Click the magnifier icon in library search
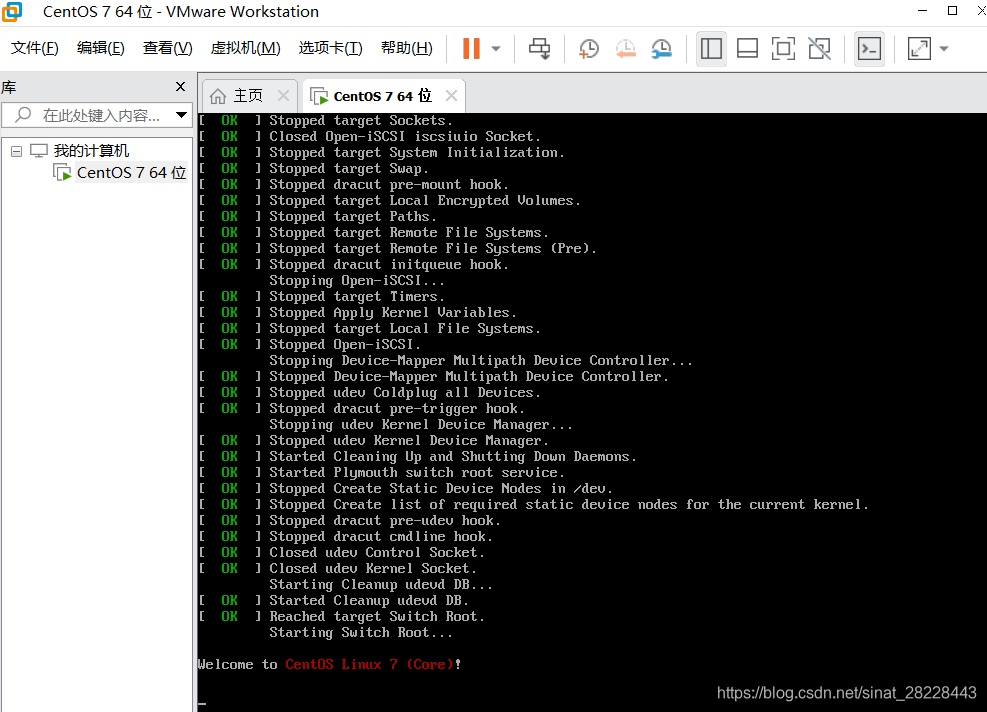This screenshot has height=712, width=987. click(23, 115)
